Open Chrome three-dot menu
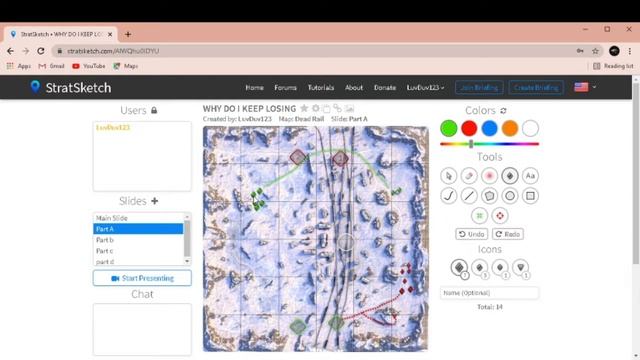Image resolution: width=640 pixels, height=360 pixels. (630, 51)
